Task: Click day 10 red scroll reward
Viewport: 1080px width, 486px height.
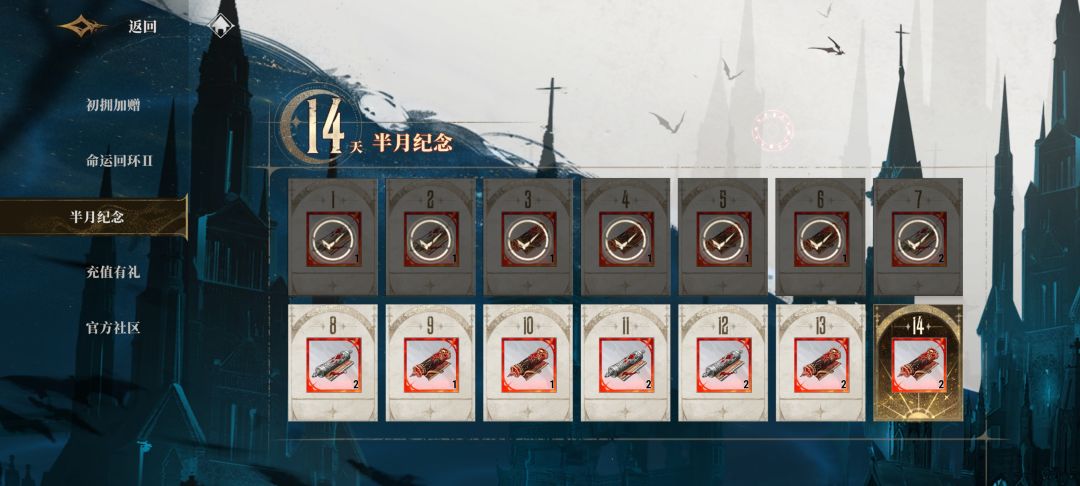Action: click(529, 365)
